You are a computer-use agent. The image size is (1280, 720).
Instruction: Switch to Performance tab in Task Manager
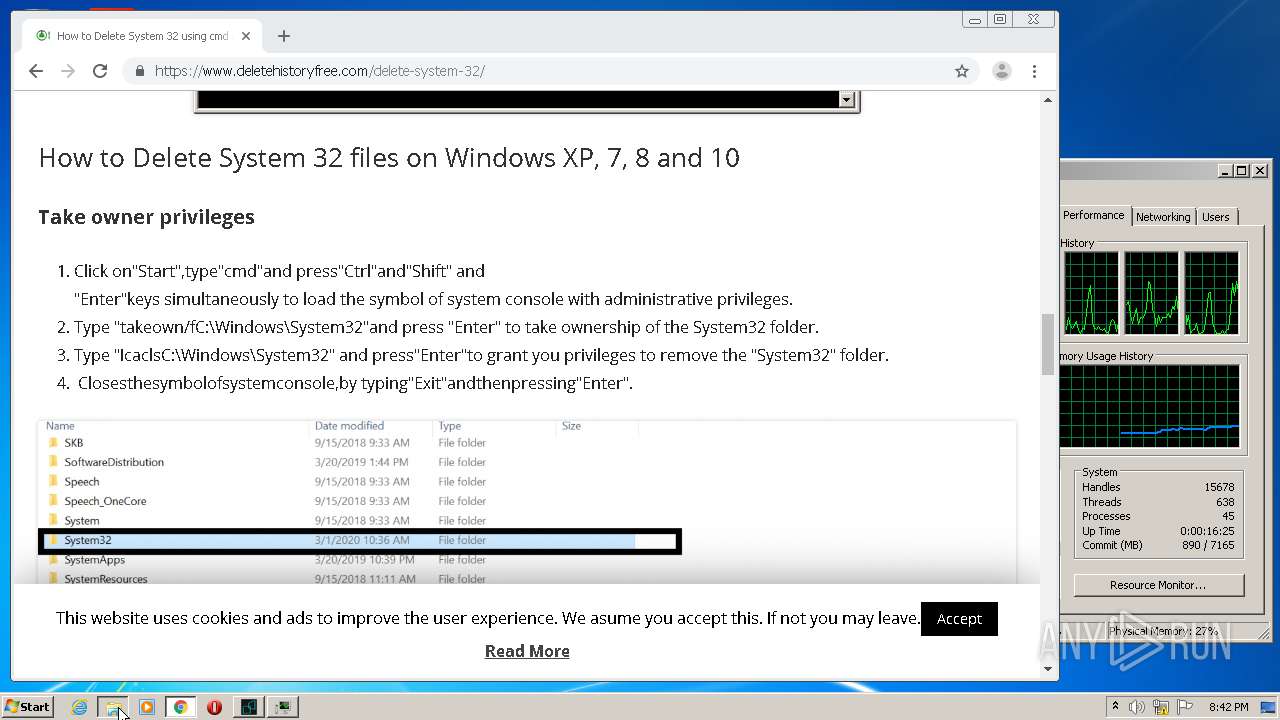[1093, 216]
